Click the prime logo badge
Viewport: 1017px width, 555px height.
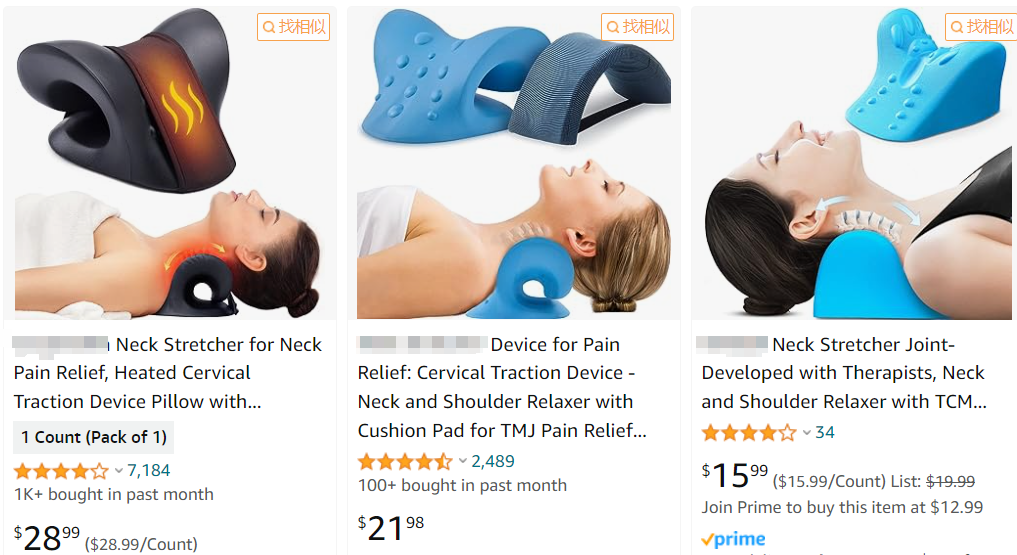click(x=734, y=539)
